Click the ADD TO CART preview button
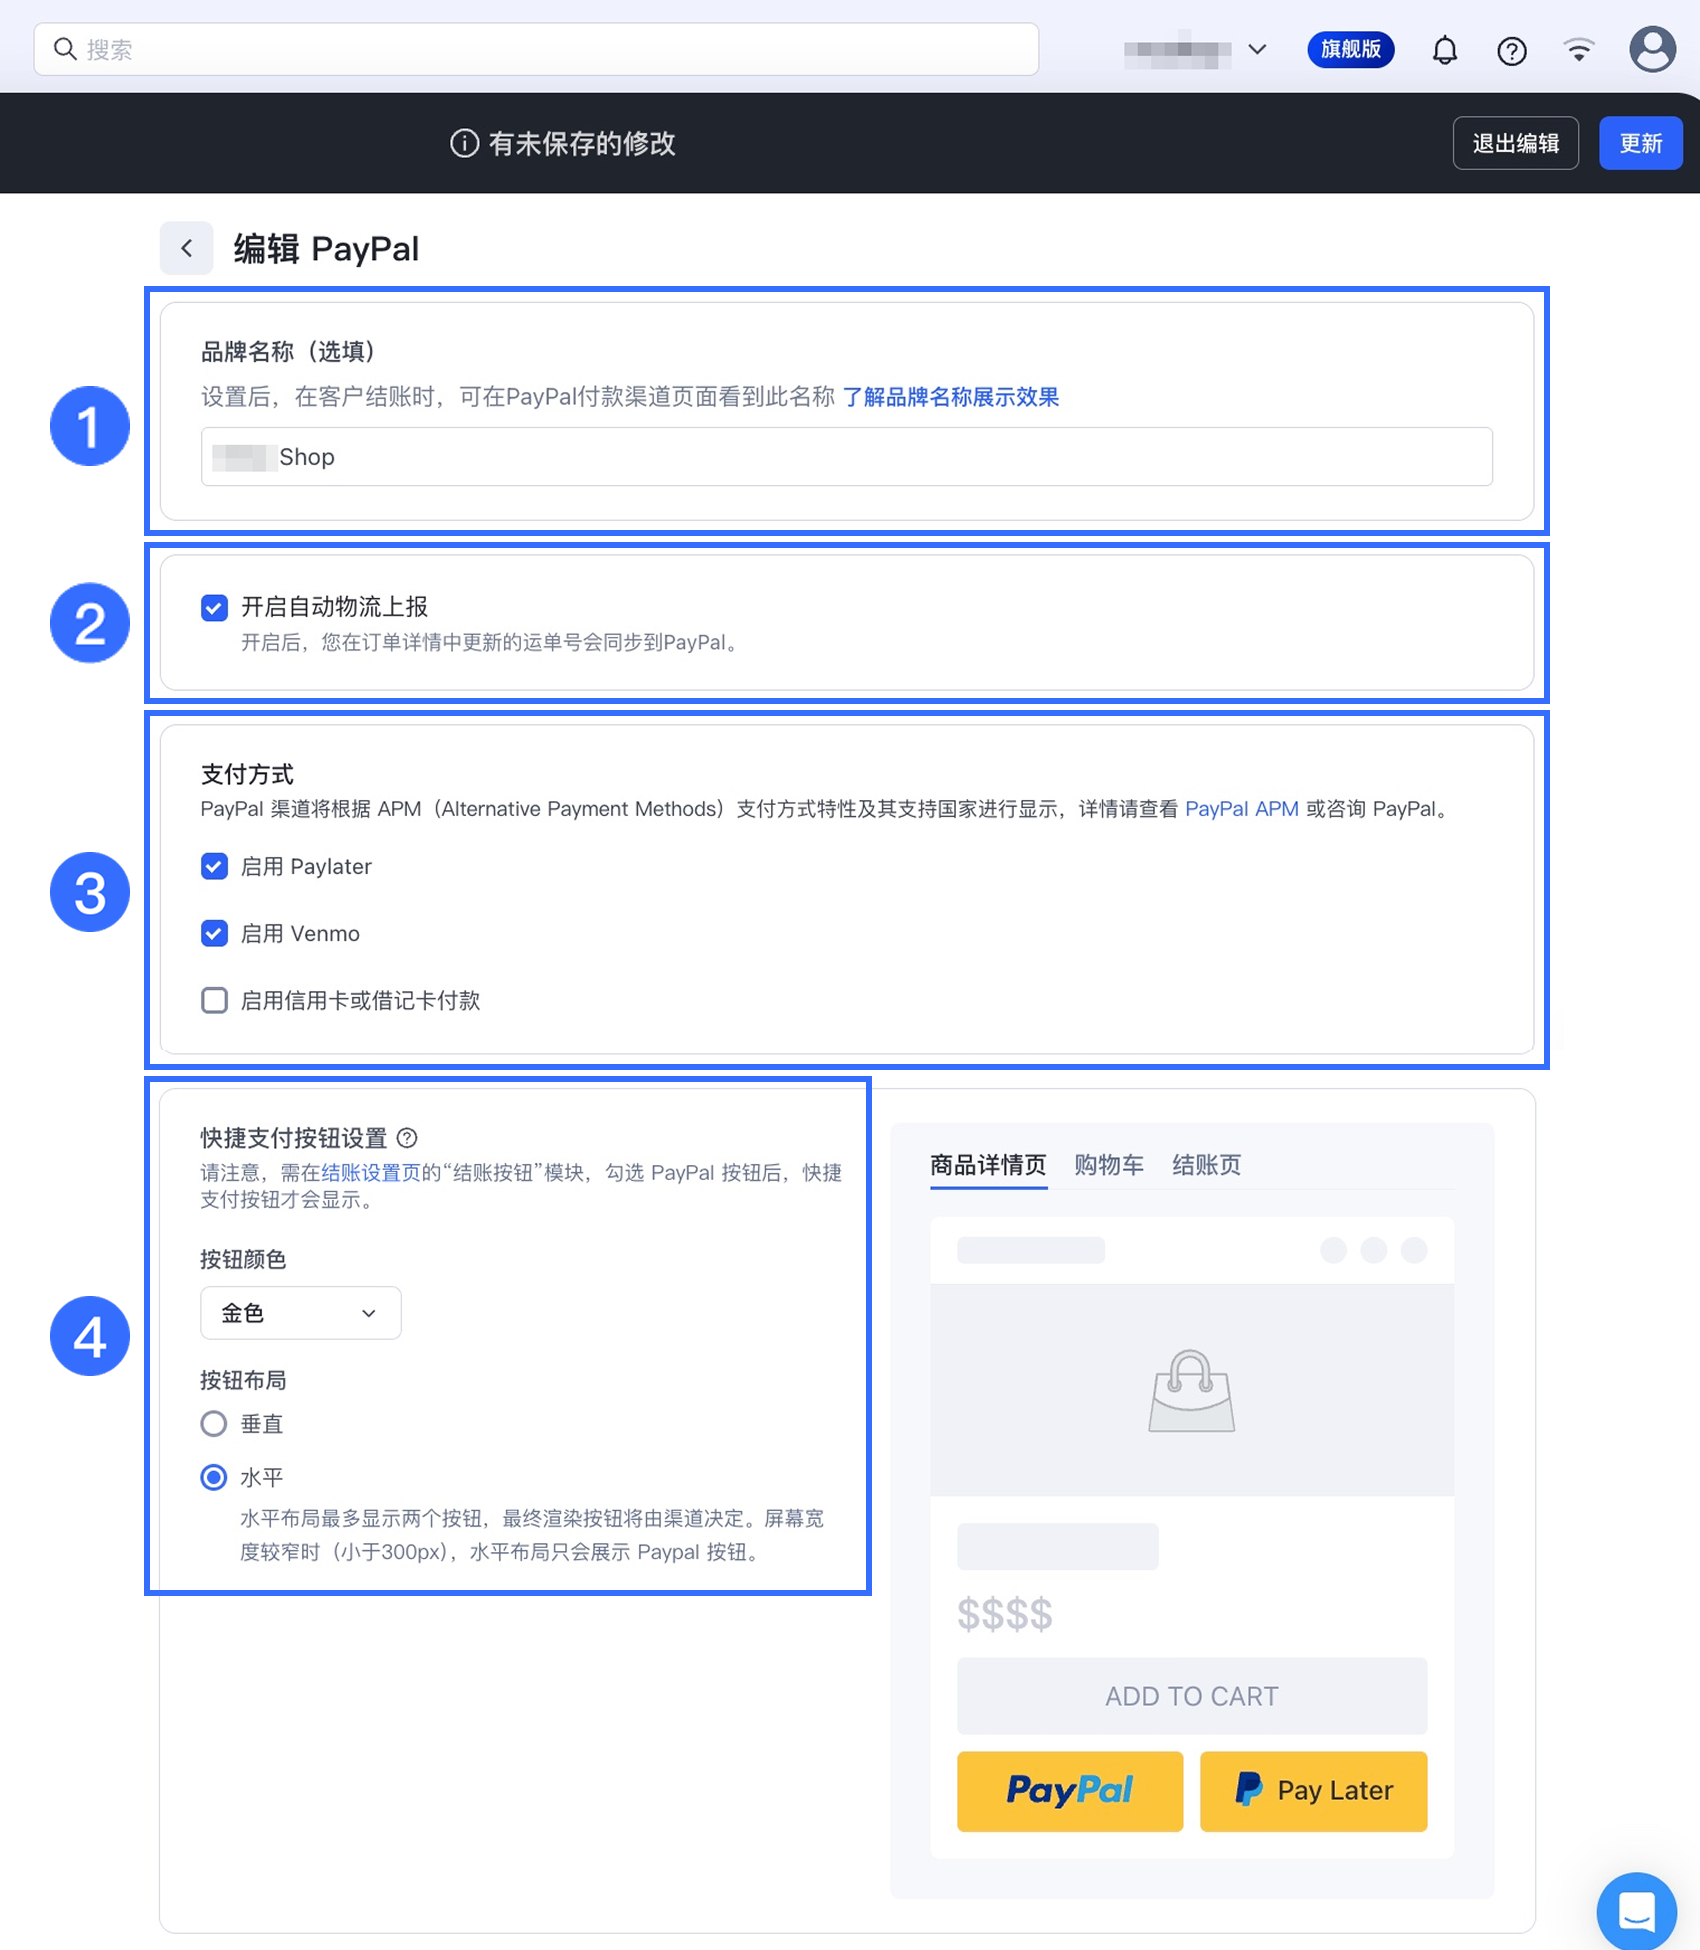This screenshot has width=1700, height=1950. [x=1192, y=1696]
